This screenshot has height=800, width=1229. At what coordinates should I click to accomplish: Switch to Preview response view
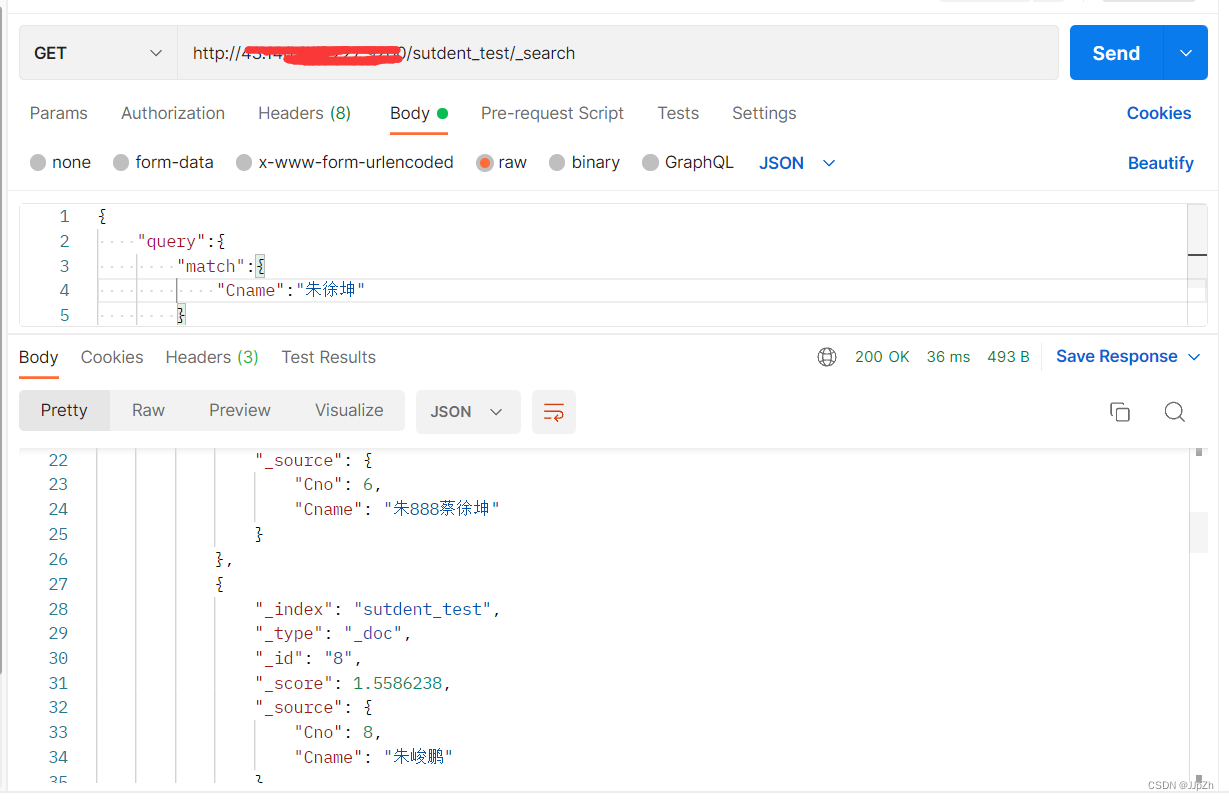(240, 411)
